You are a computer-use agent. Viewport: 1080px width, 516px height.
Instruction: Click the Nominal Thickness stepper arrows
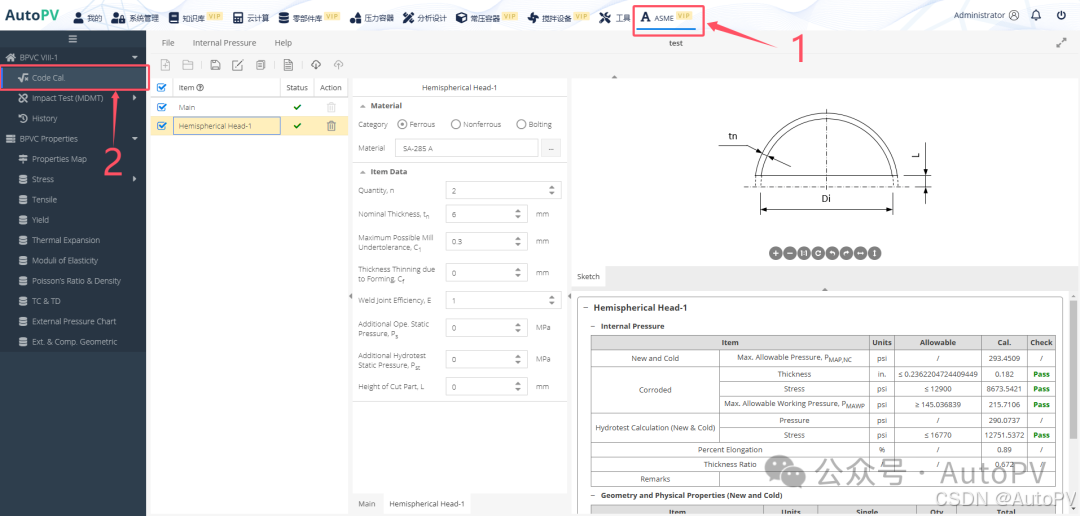pyautogui.click(x=518, y=214)
